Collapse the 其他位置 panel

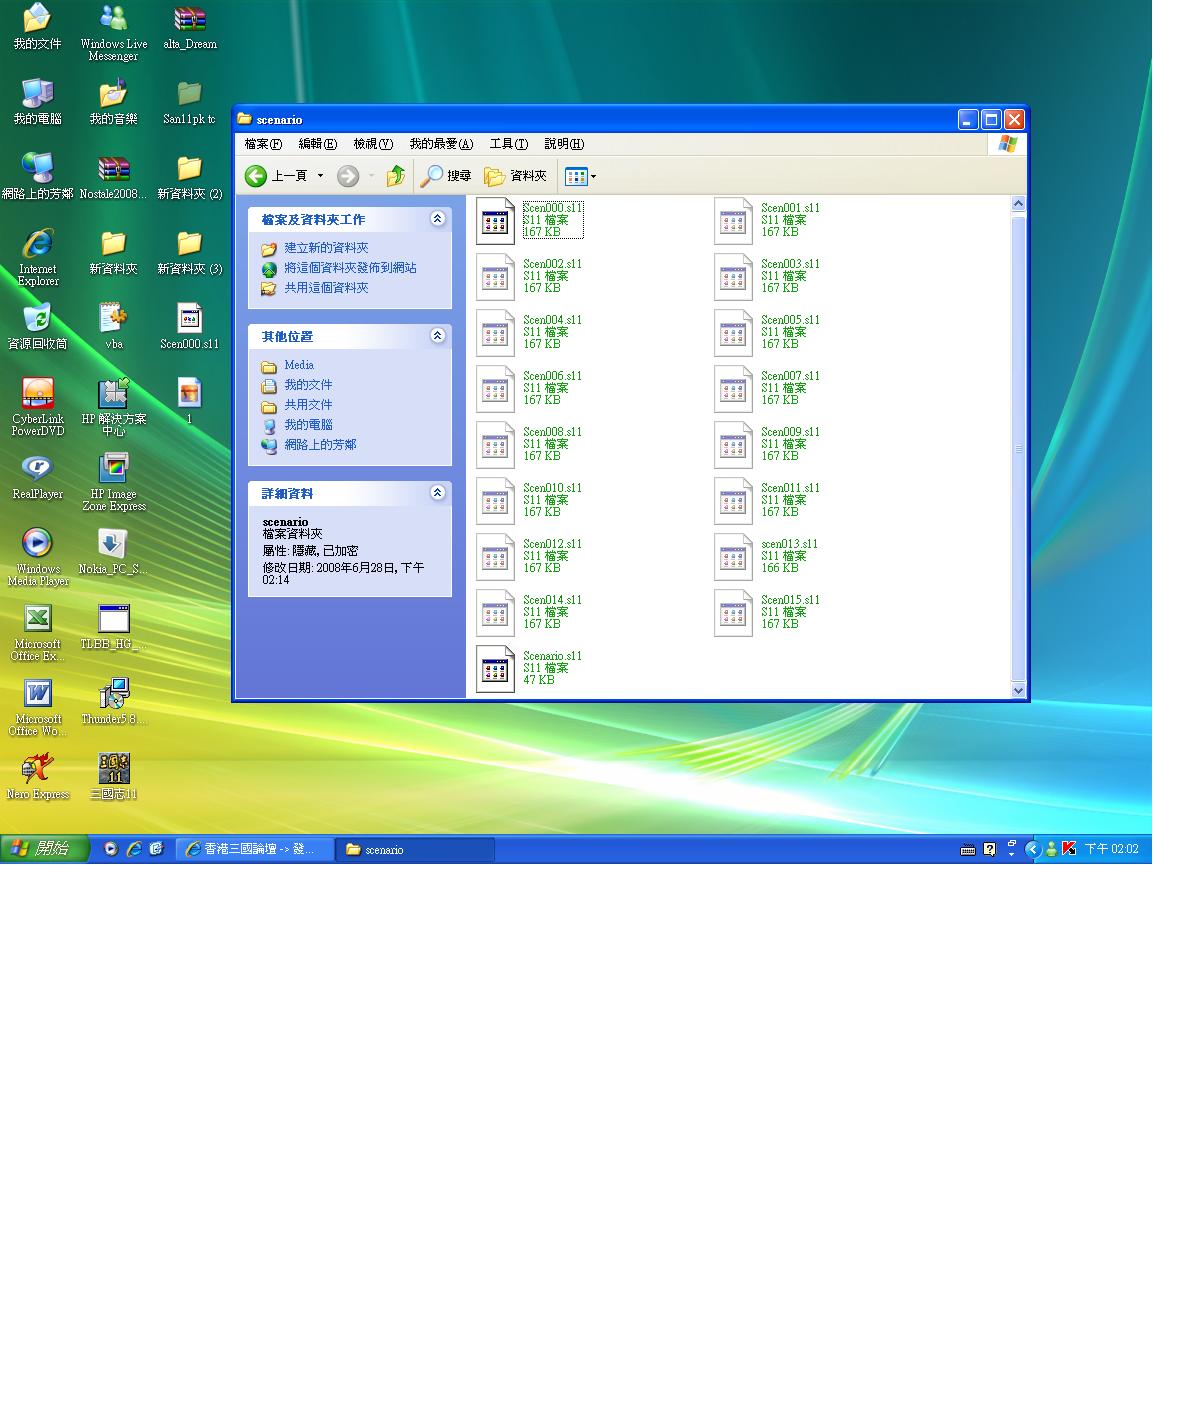437,336
